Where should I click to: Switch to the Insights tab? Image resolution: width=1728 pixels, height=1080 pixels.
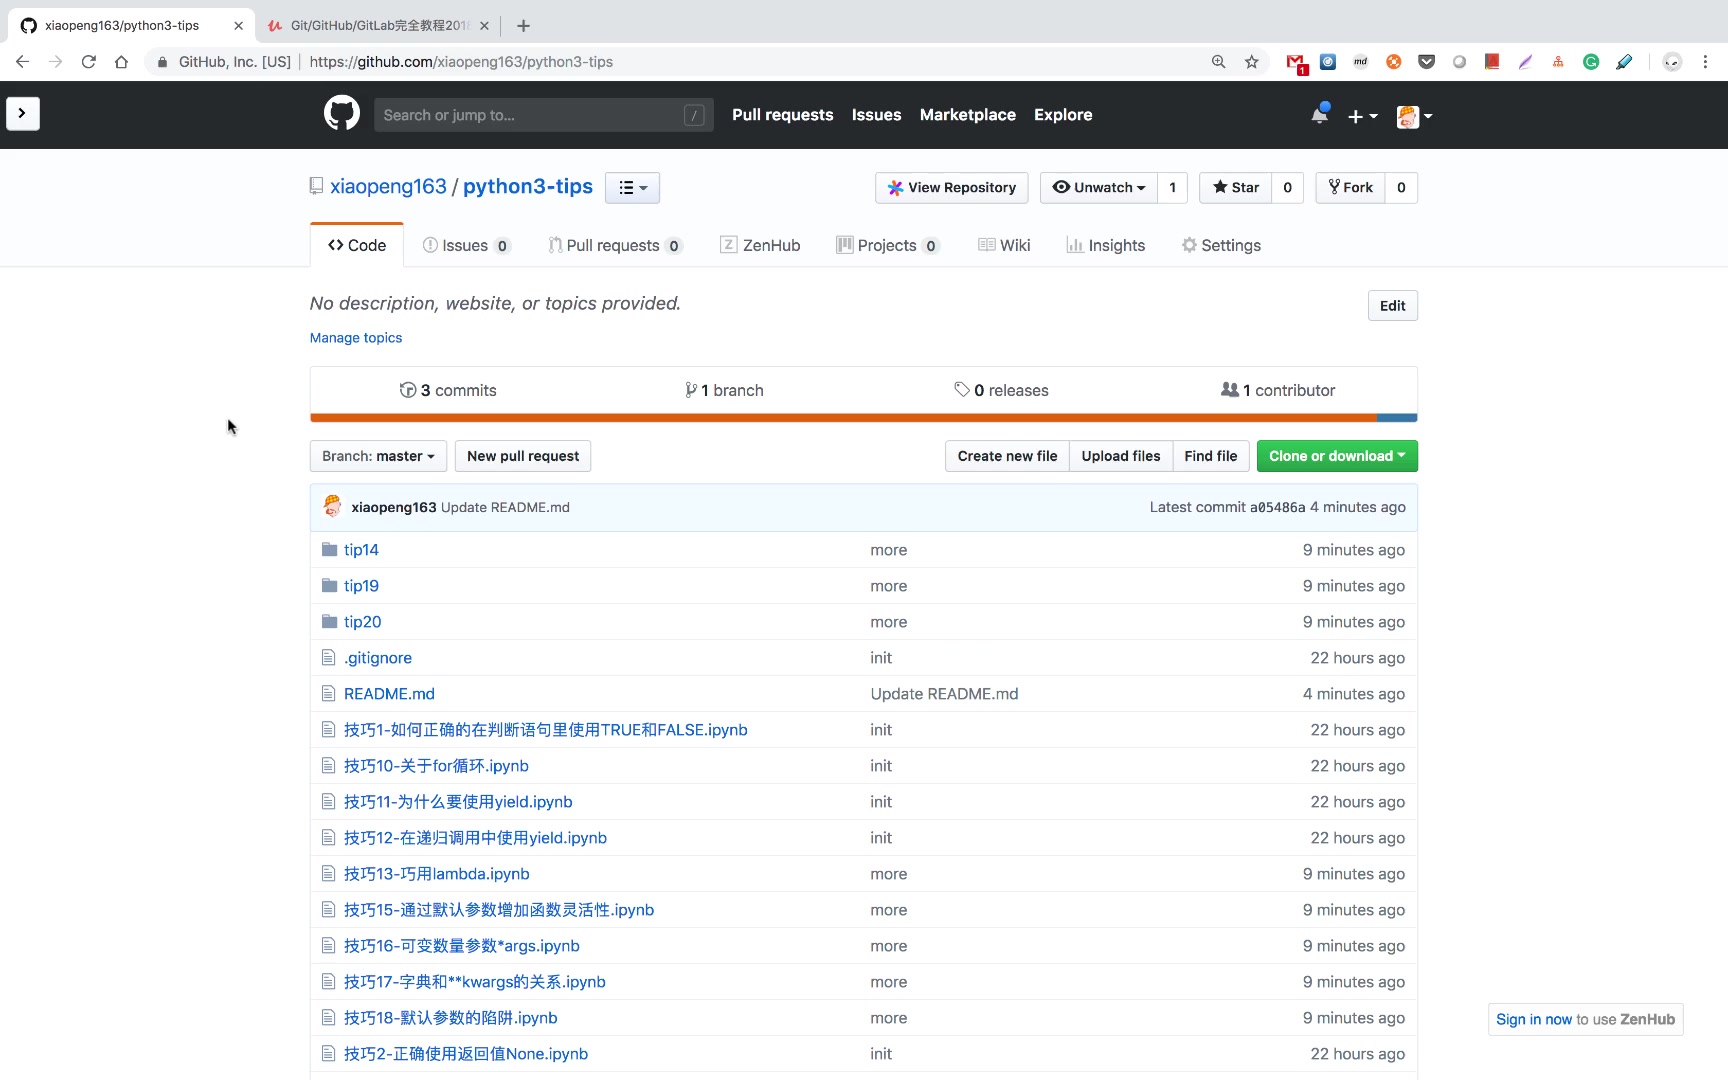[x=1105, y=246]
